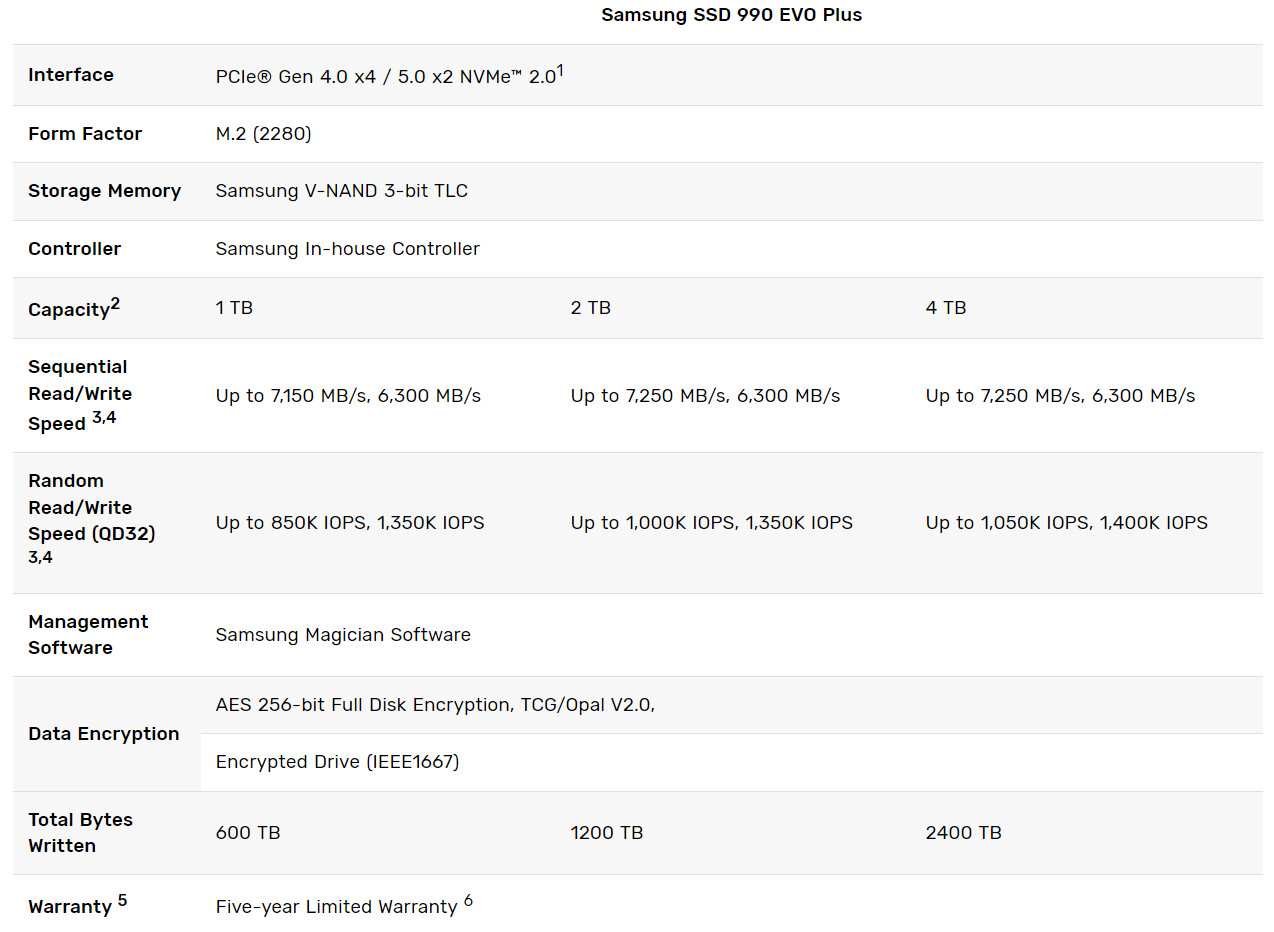Select the 600 TB total bytes written cell
This screenshot has height=932, width=1274.
point(247,833)
